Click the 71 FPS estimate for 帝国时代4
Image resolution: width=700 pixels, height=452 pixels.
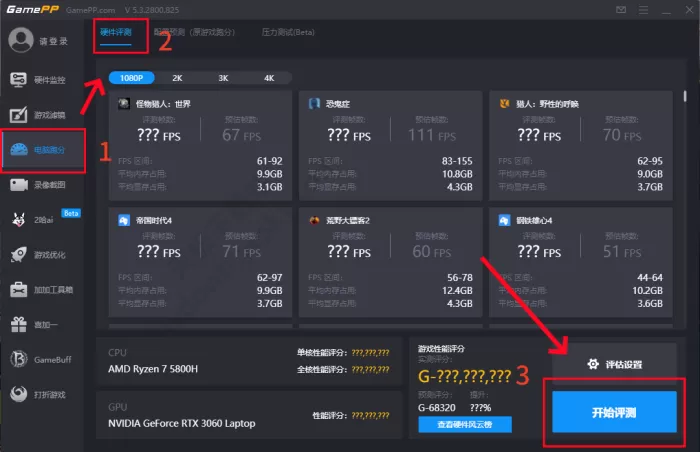[242, 251]
